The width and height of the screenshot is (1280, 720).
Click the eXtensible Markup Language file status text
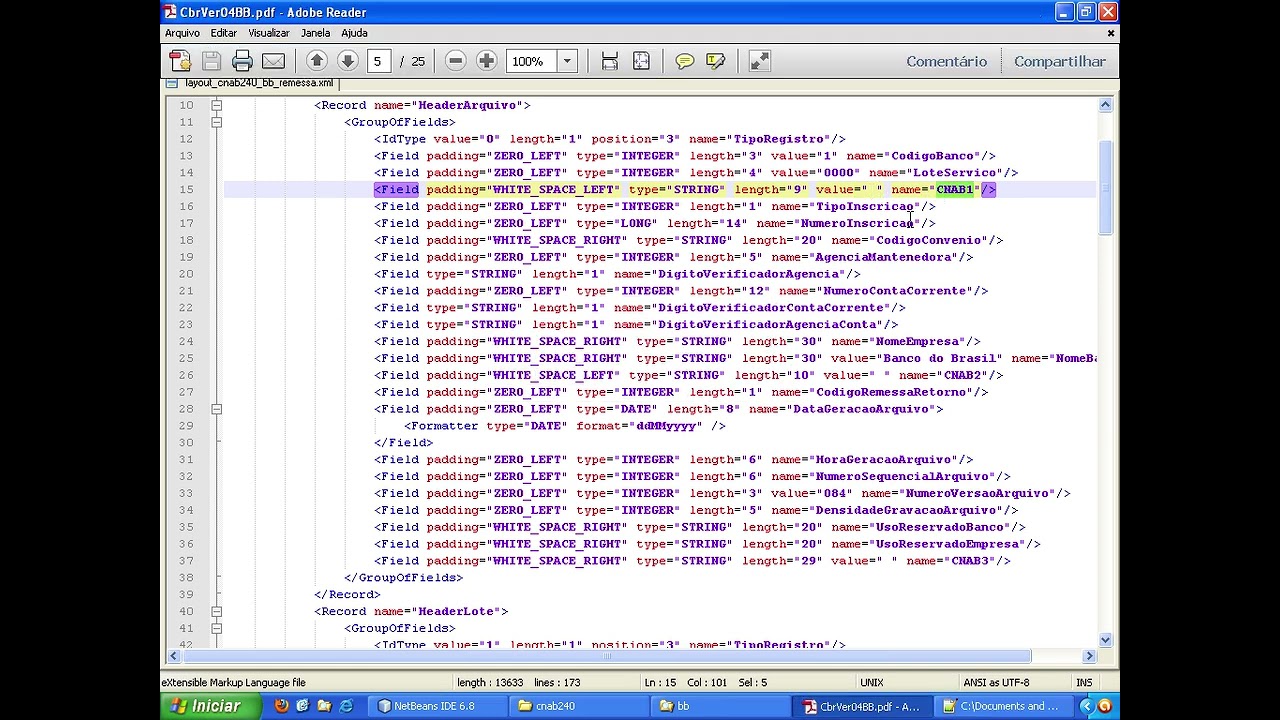click(x=234, y=682)
